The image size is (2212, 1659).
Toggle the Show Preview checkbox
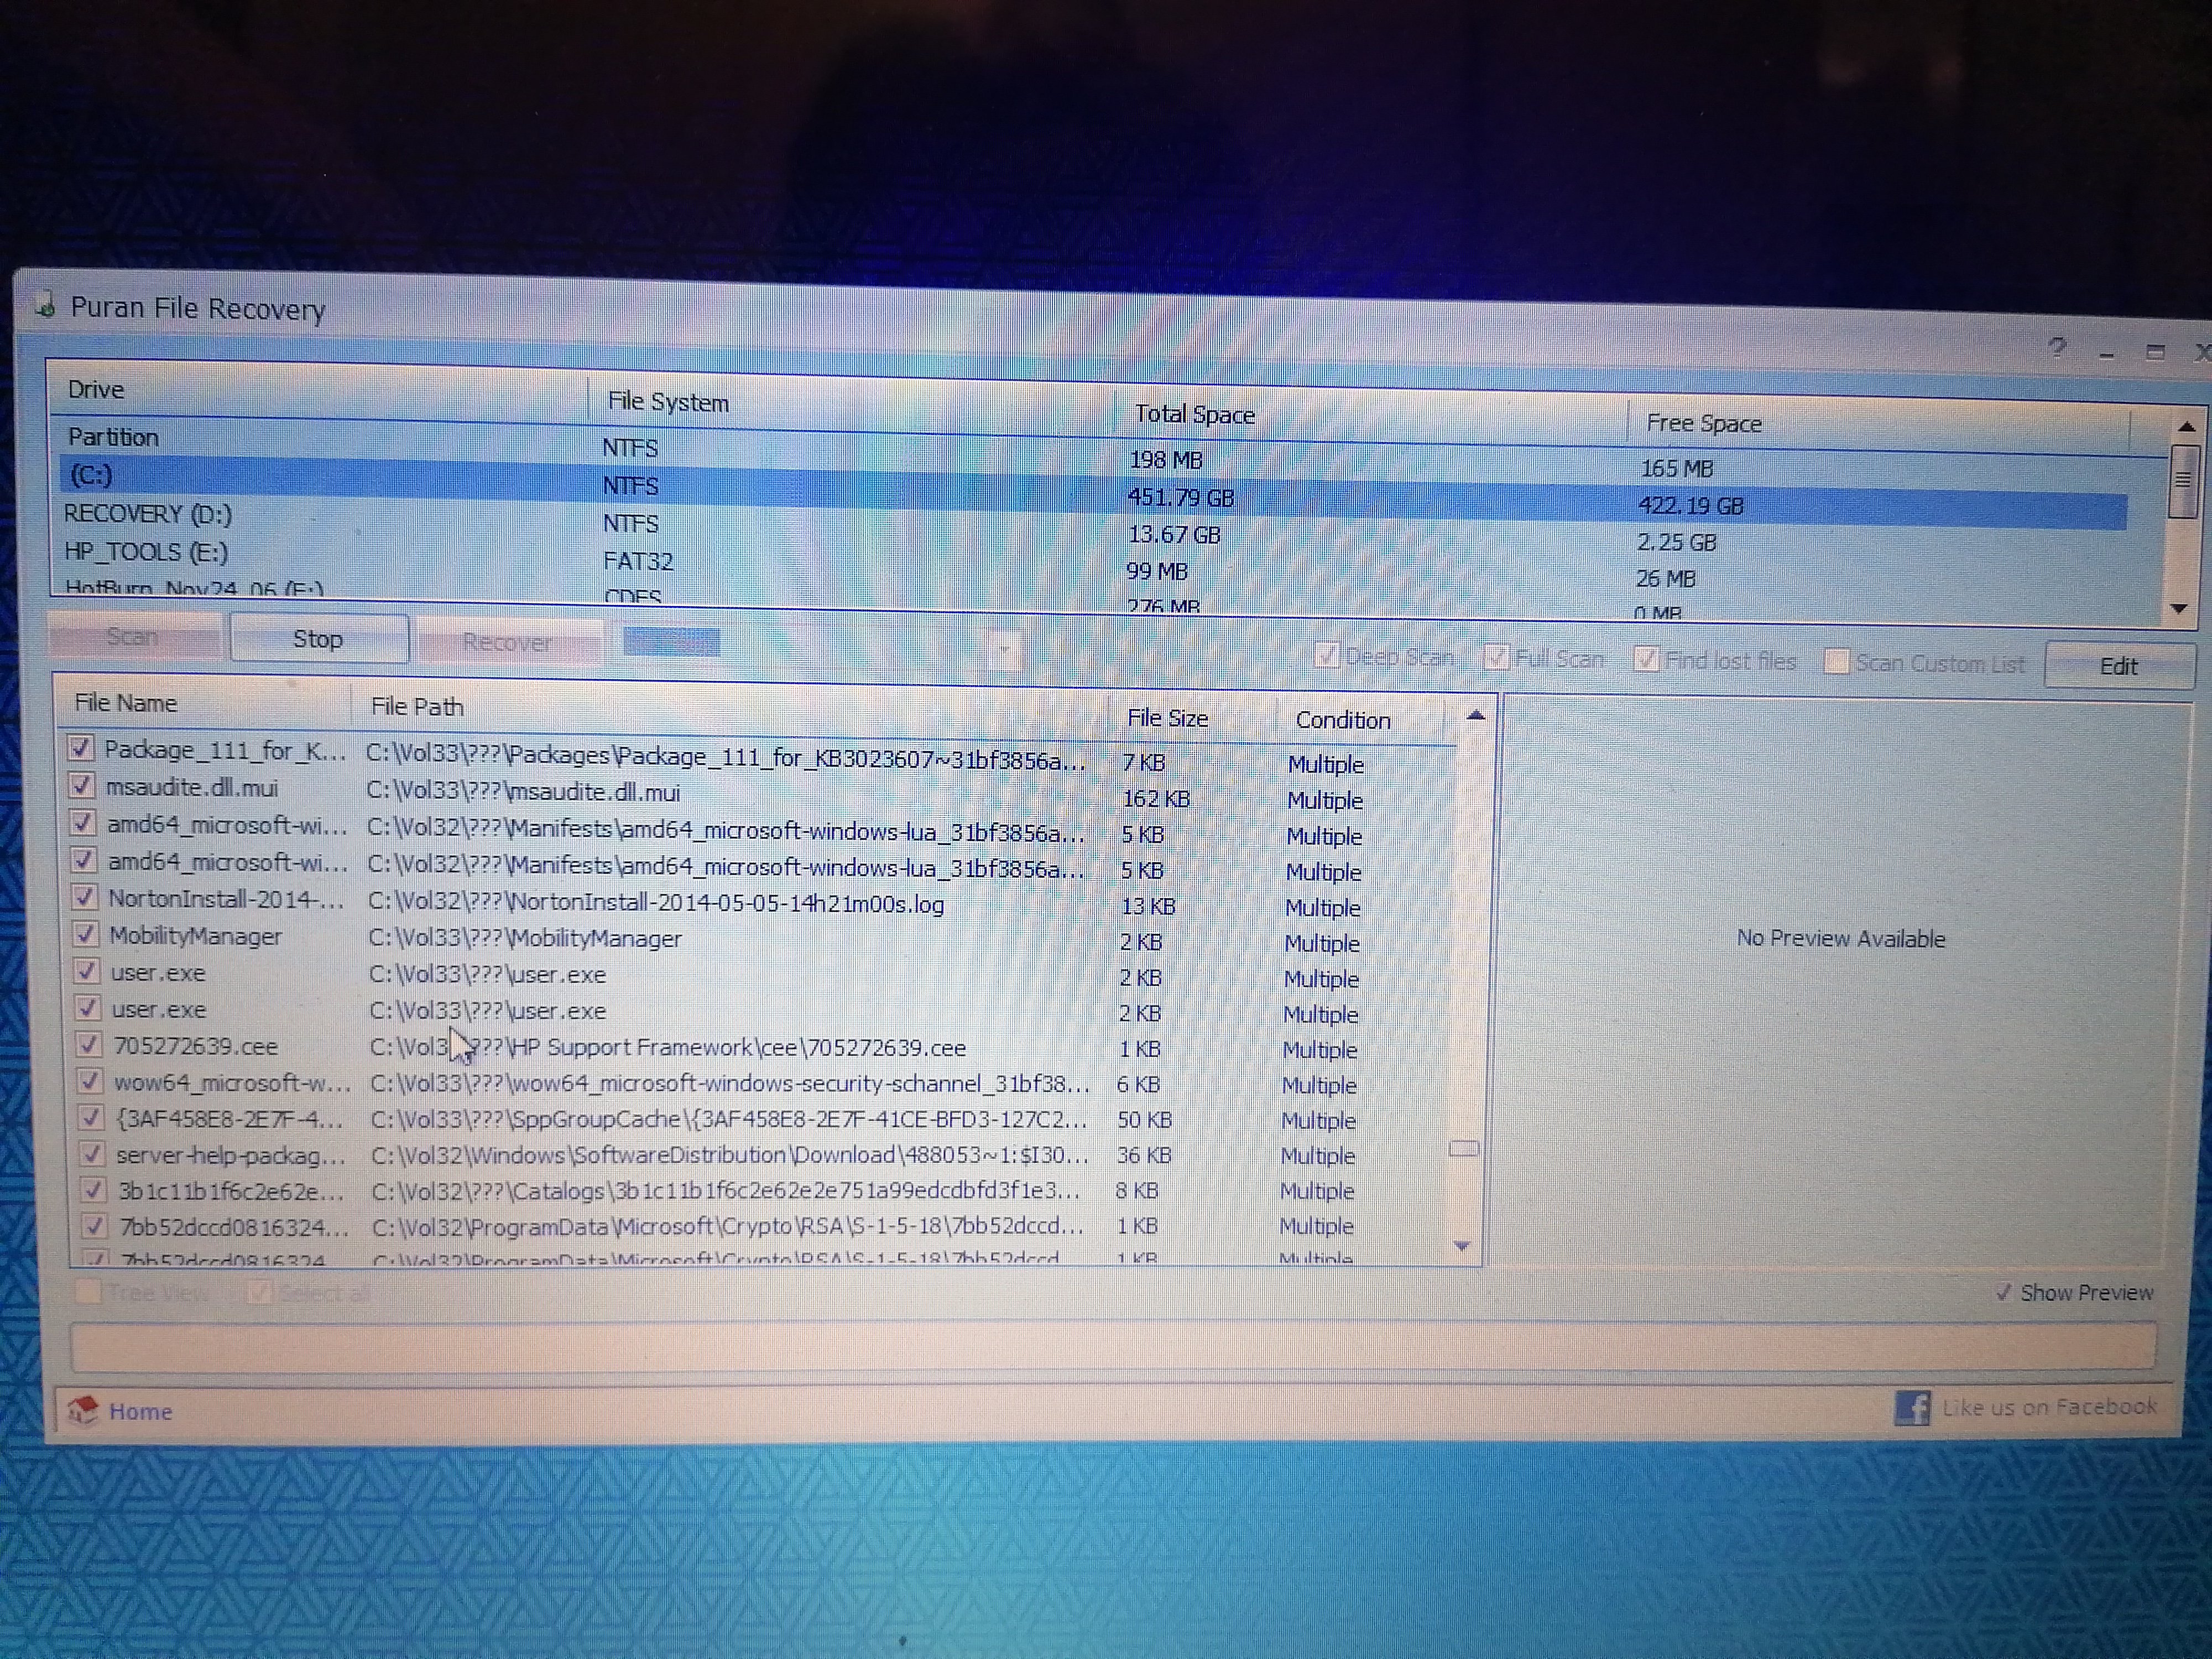(2003, 1292)
